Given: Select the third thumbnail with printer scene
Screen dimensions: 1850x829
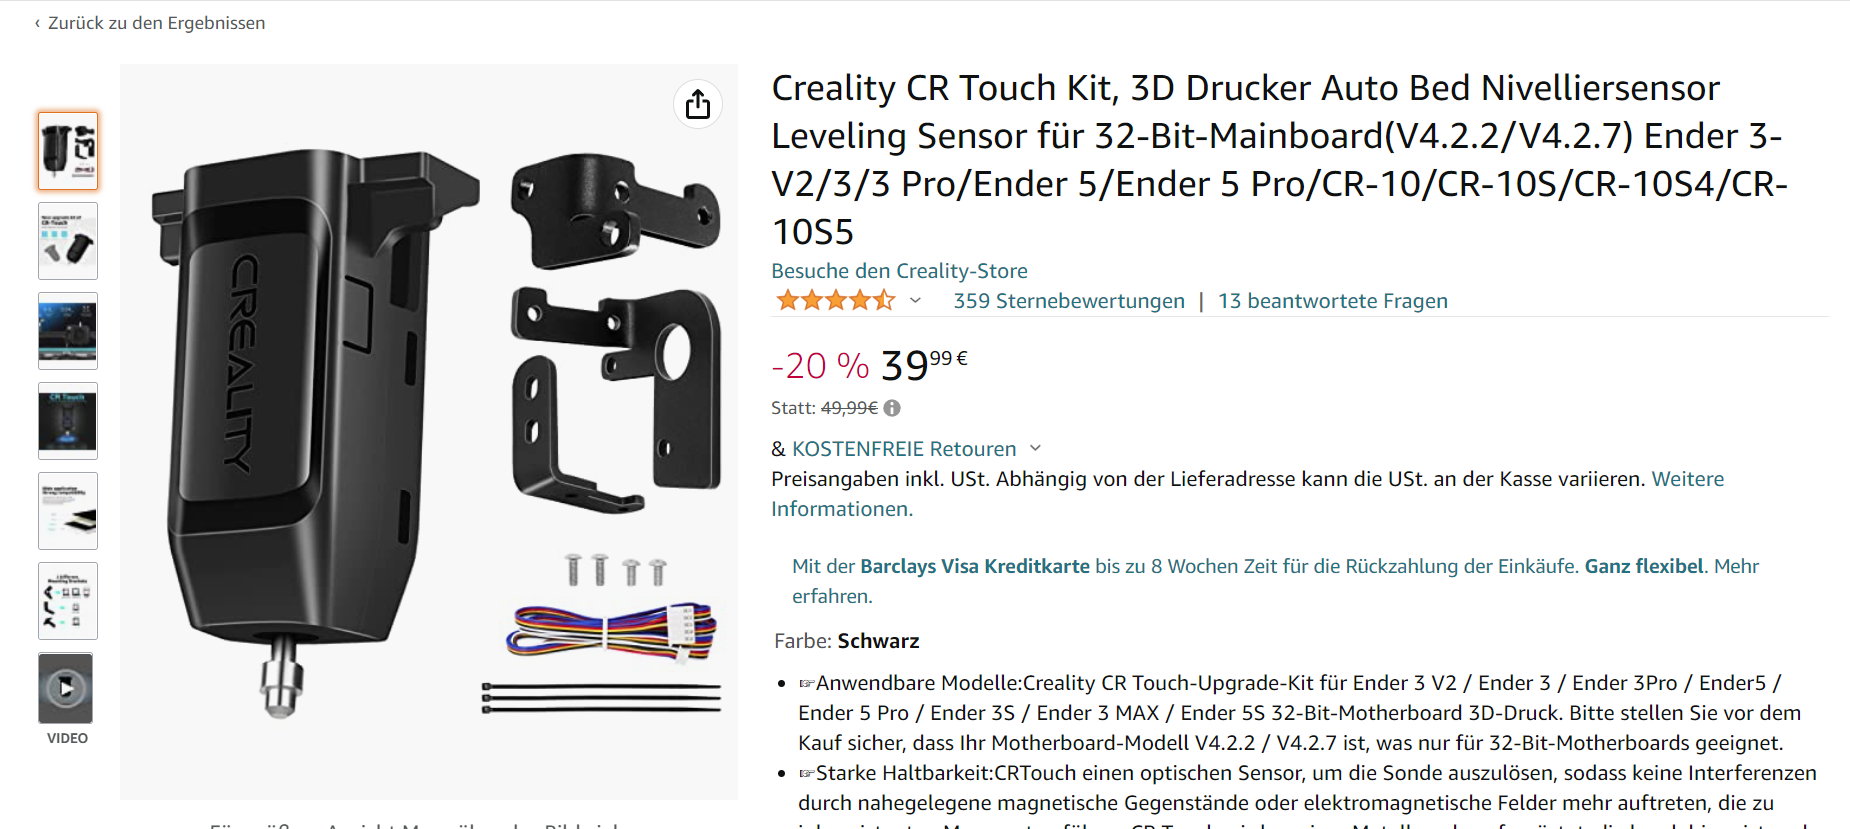Looking at the screenshot, I should click(x=68, y=331).
